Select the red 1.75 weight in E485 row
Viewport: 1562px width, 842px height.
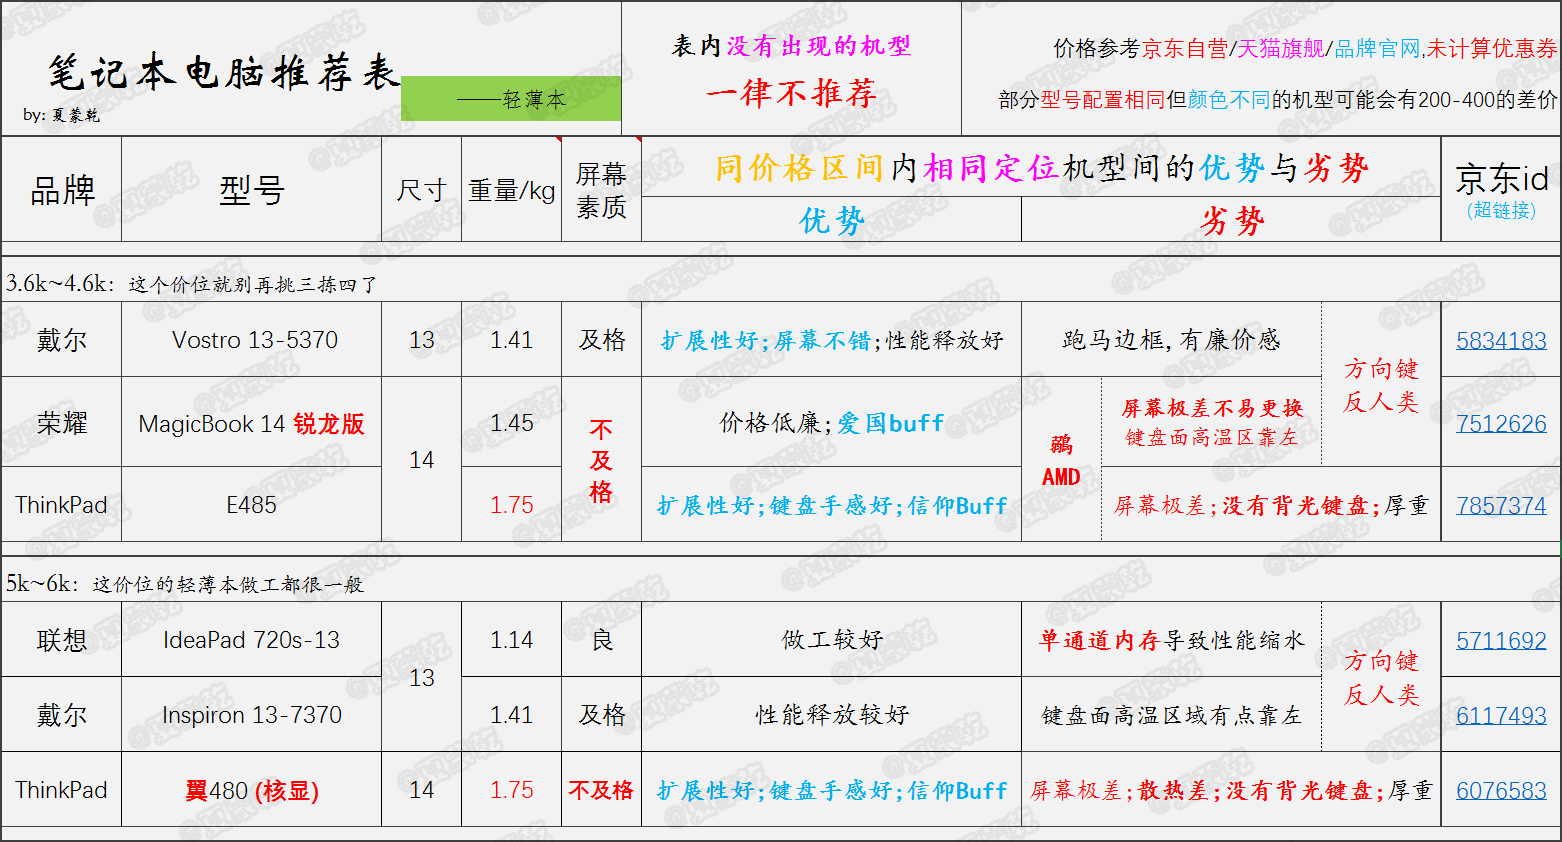click(512, 505)
